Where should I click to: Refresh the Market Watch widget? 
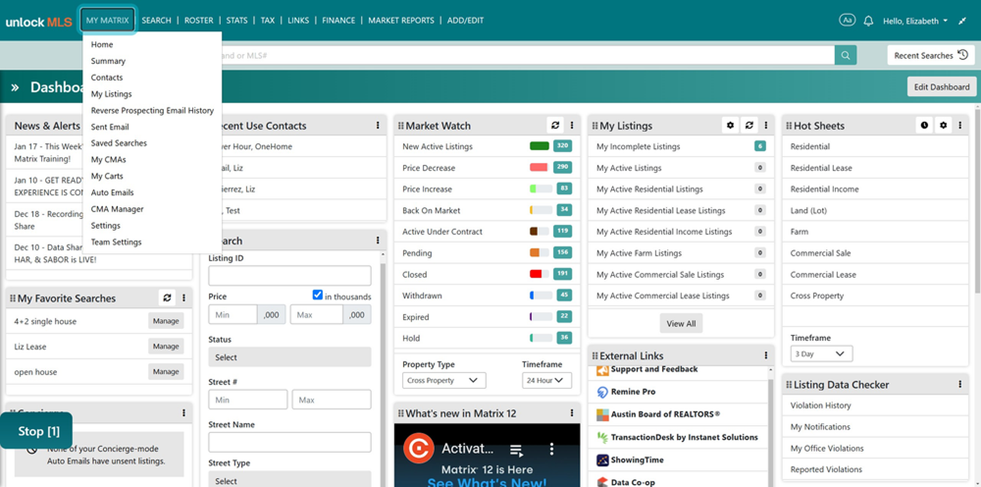(555, 125)
